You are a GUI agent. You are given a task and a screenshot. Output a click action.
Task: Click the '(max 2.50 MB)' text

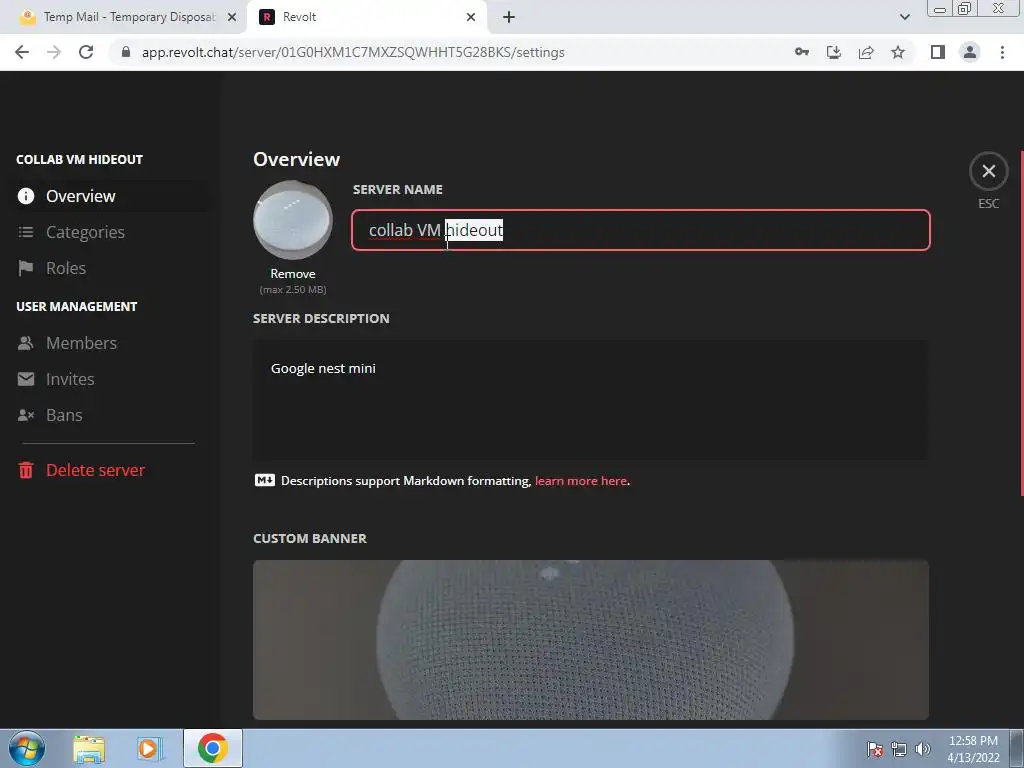click(293, 289)
